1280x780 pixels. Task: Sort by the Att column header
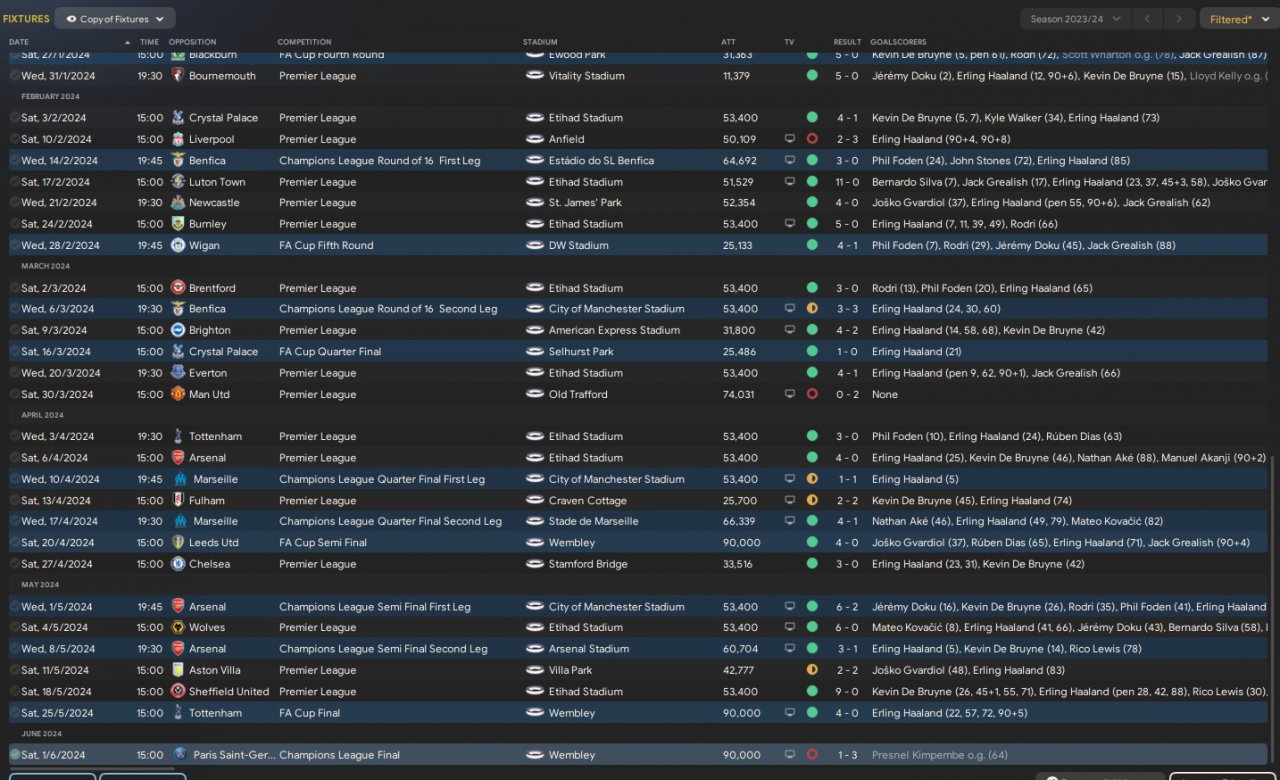tap(728, 42)
